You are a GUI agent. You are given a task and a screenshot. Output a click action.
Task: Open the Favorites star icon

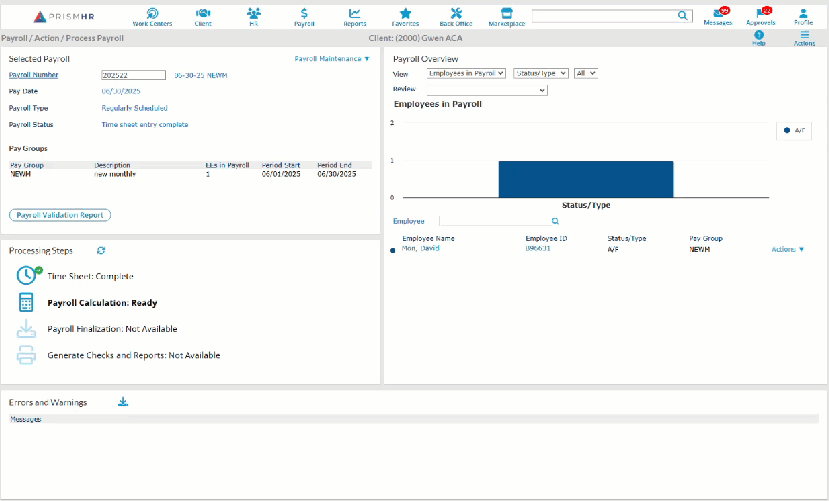click(x=405, y=15)
